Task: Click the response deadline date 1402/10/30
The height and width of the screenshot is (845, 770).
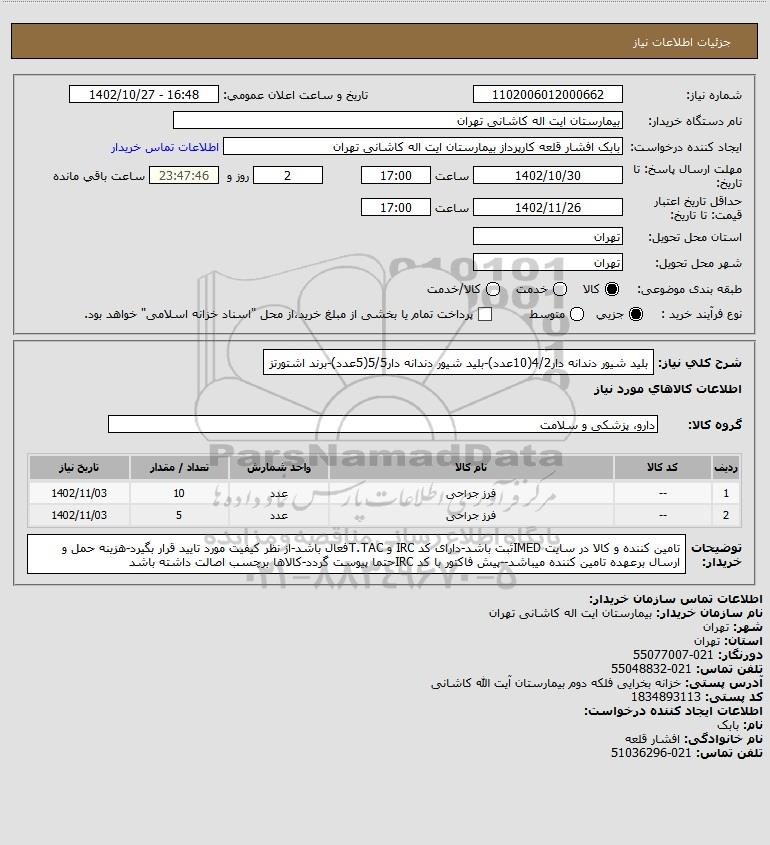Action: tap(547, 176)
